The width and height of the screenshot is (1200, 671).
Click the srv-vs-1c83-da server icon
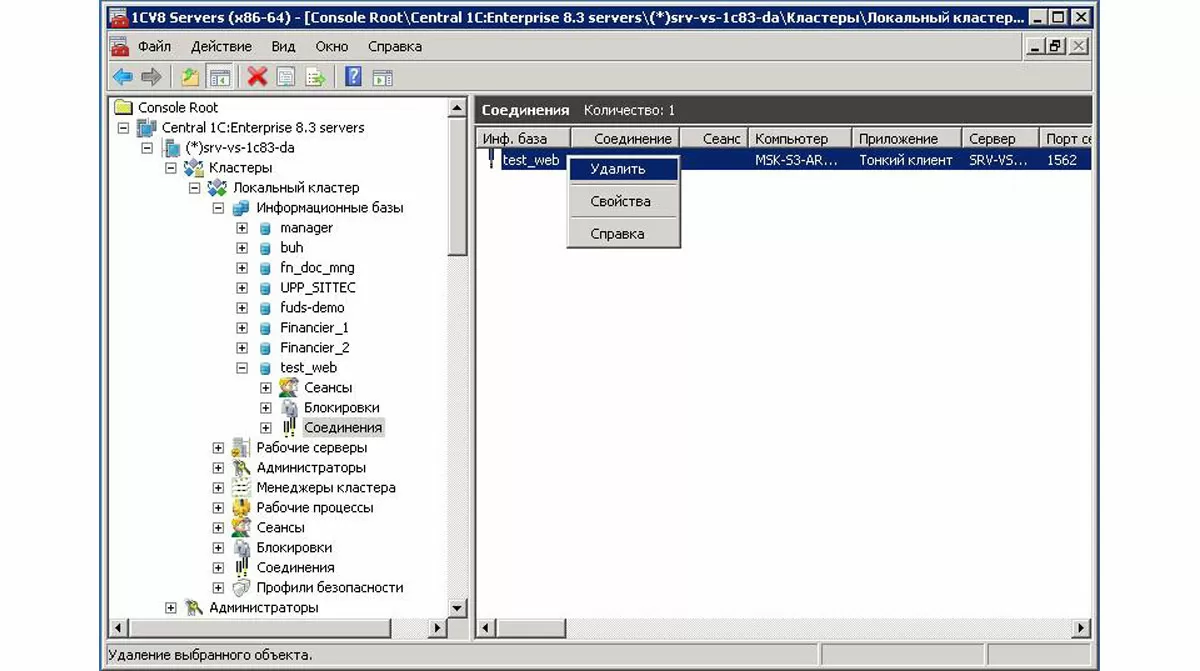[171, 147]
